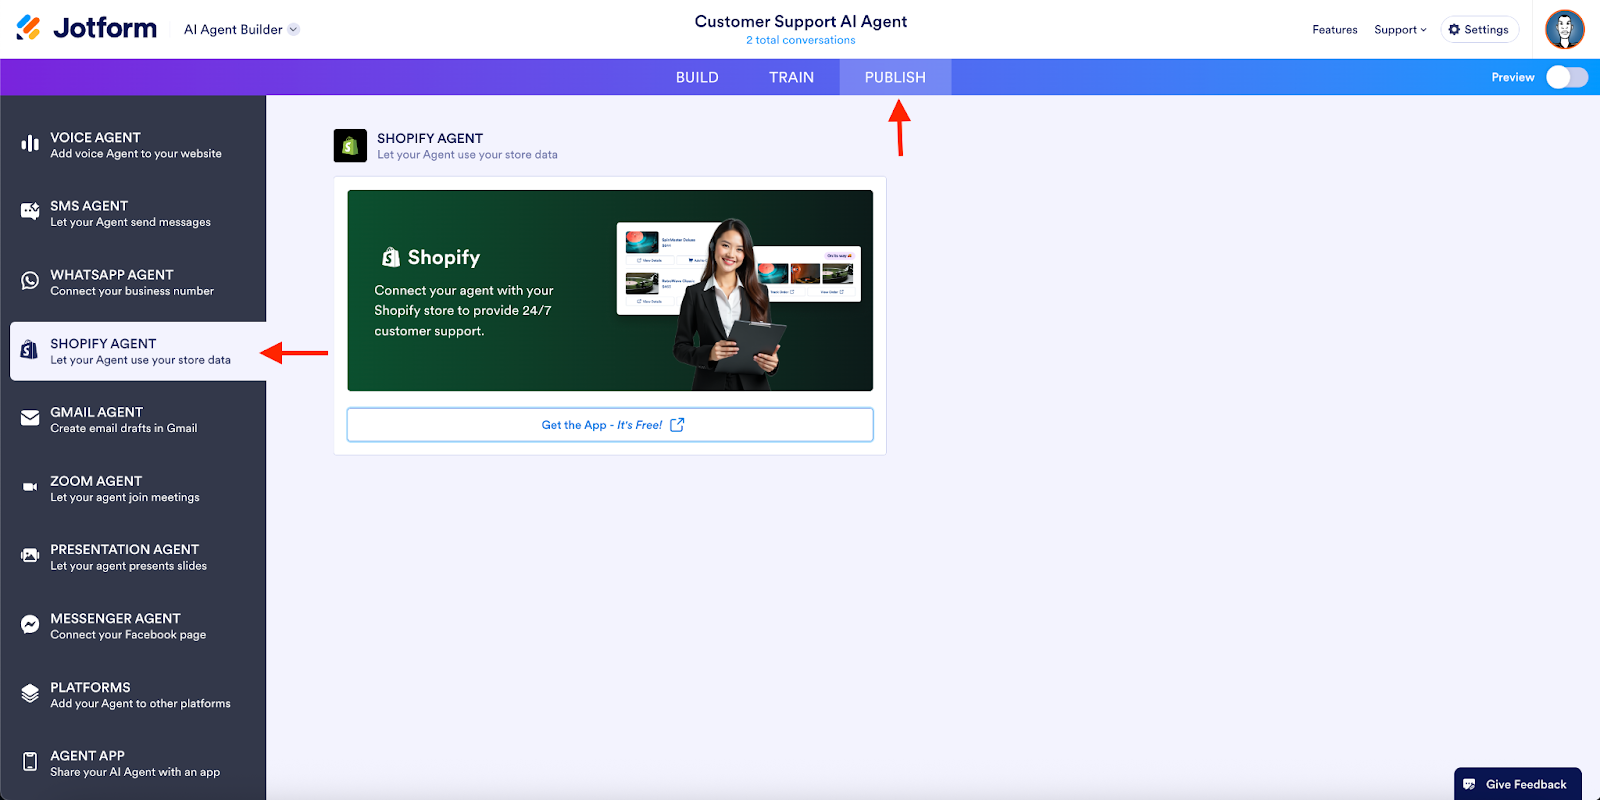Select the Platforms layers icon
Viewport: 1600px width, 800px height.
click(x=30, y=693)
